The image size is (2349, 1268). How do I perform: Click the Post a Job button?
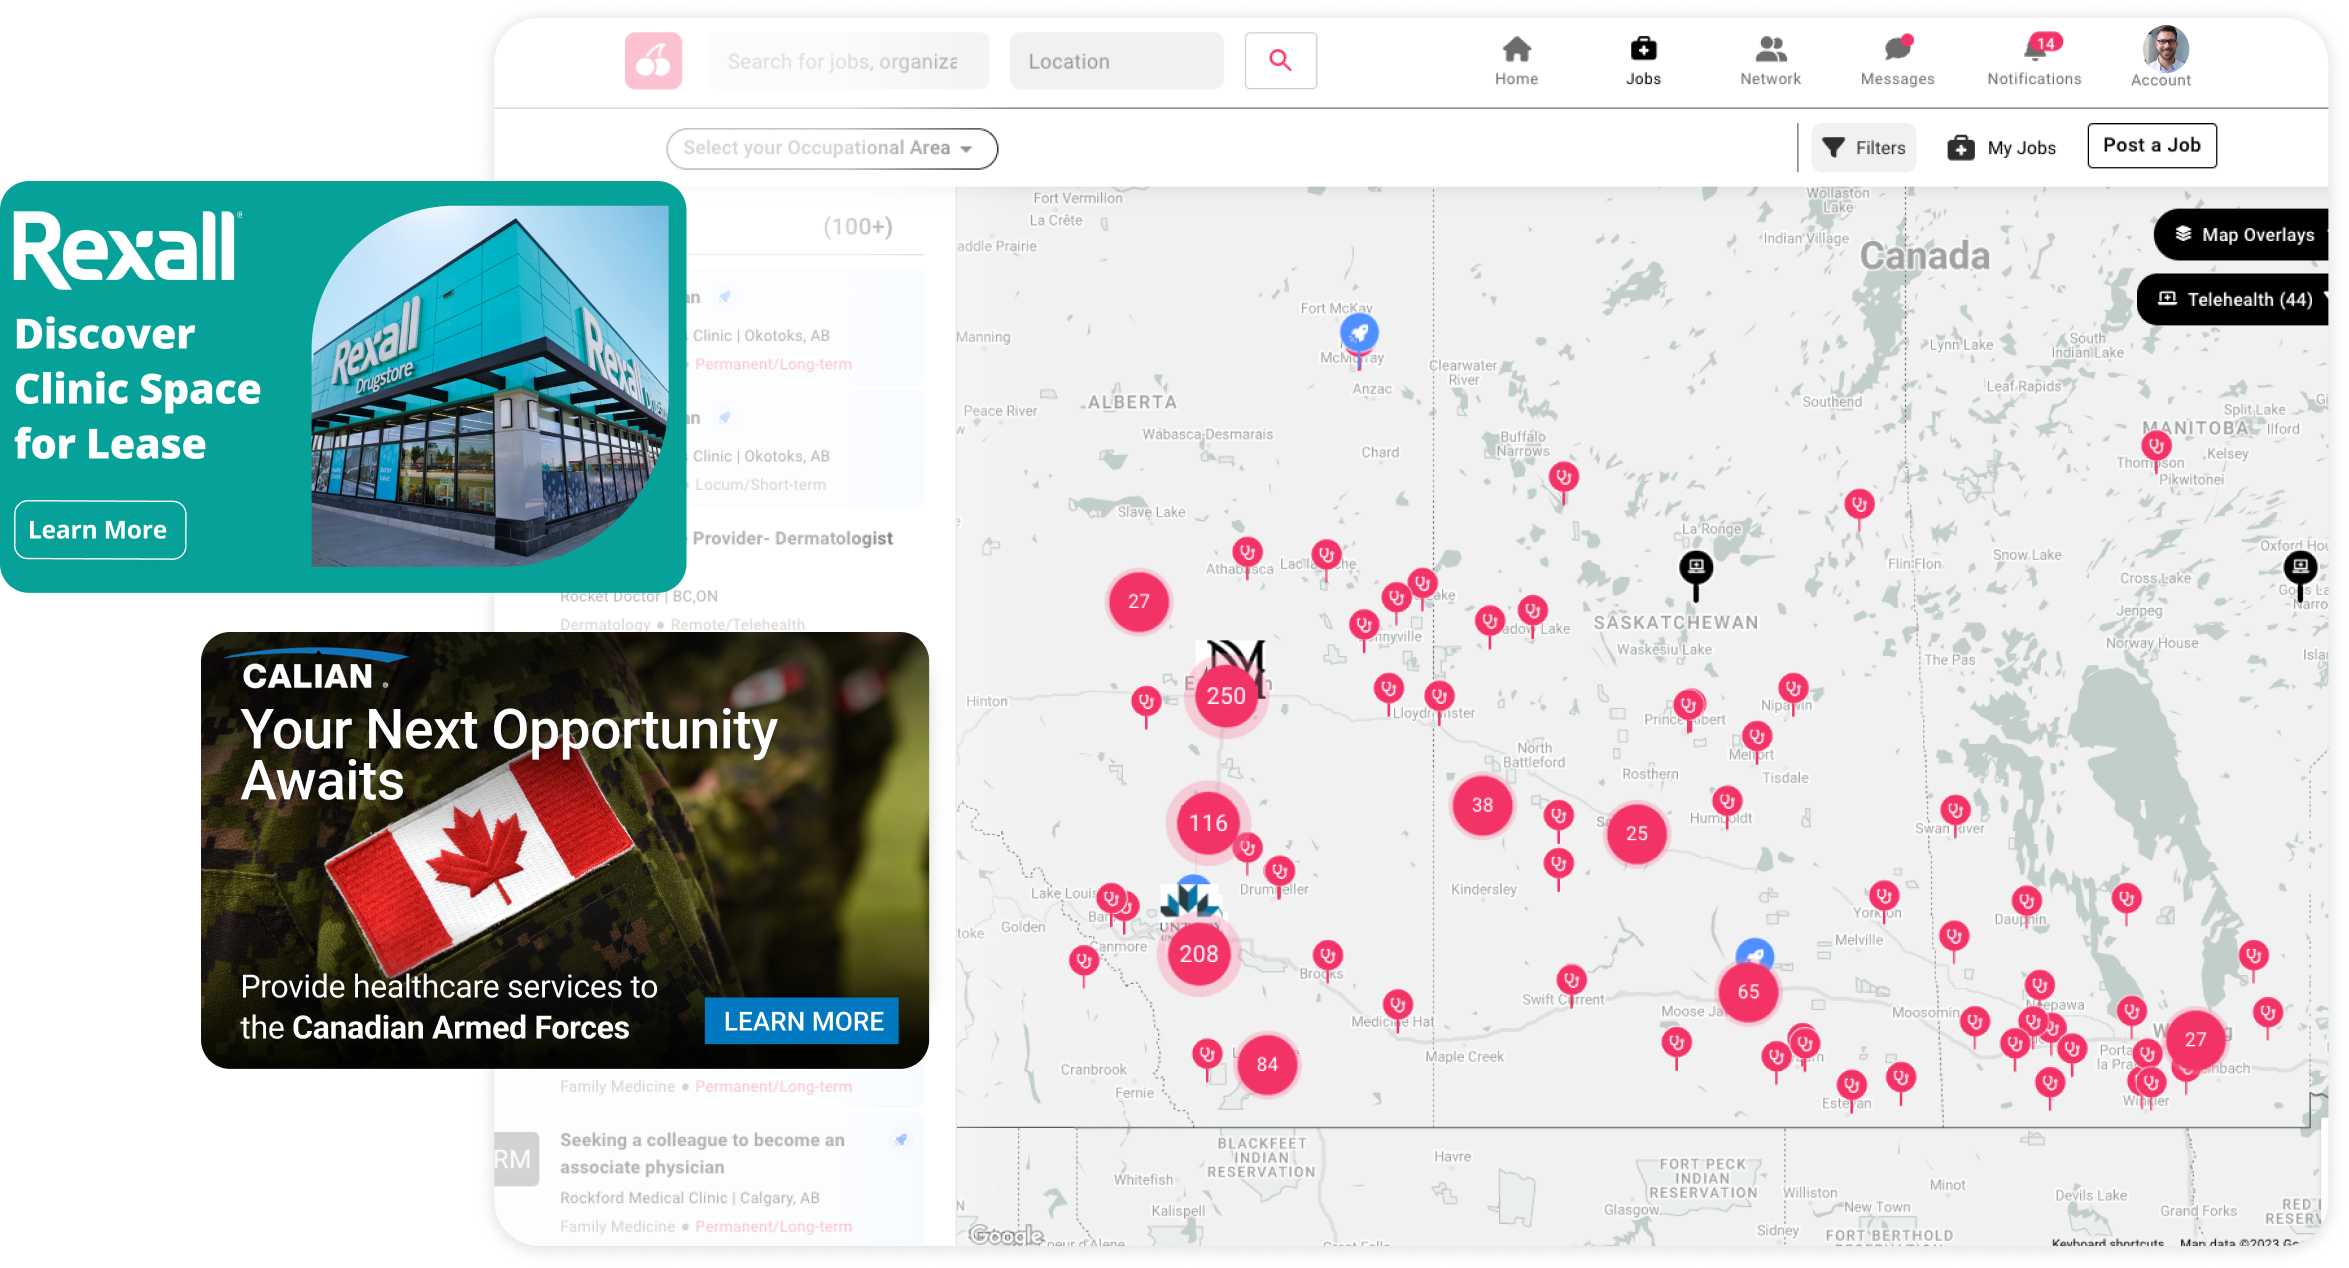pyautogui.click(x=2151, y=146)
